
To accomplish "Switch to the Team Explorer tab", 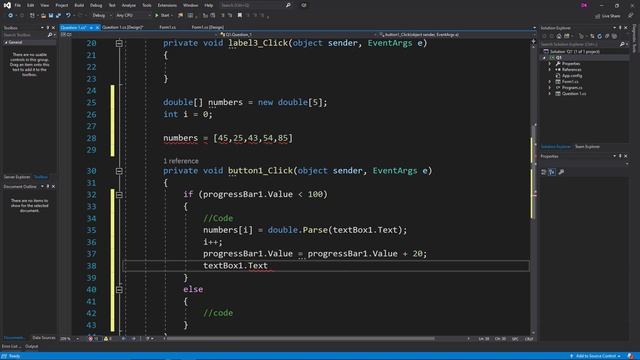I will coord(587,147).
